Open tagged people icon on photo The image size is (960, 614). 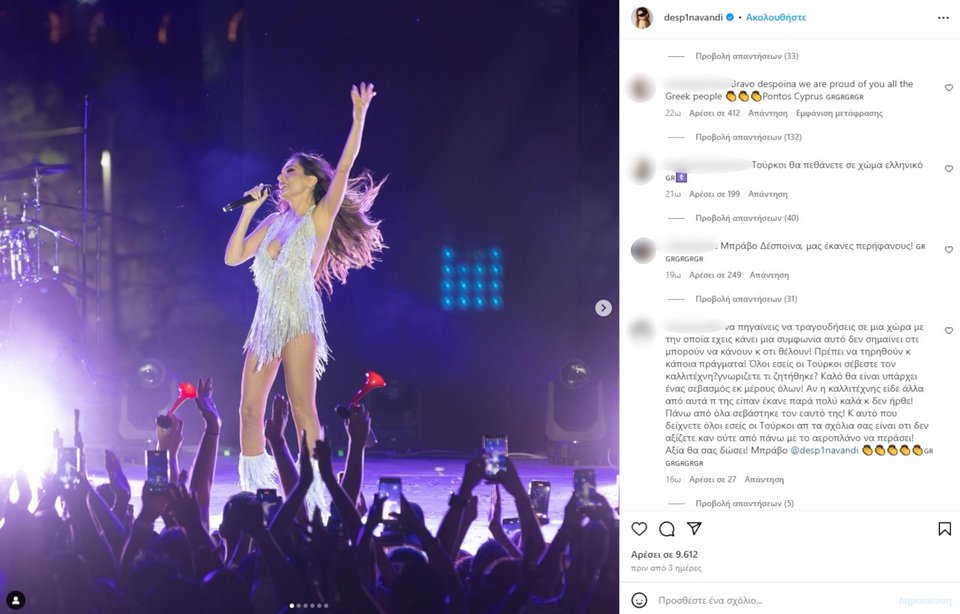point(16,600)
